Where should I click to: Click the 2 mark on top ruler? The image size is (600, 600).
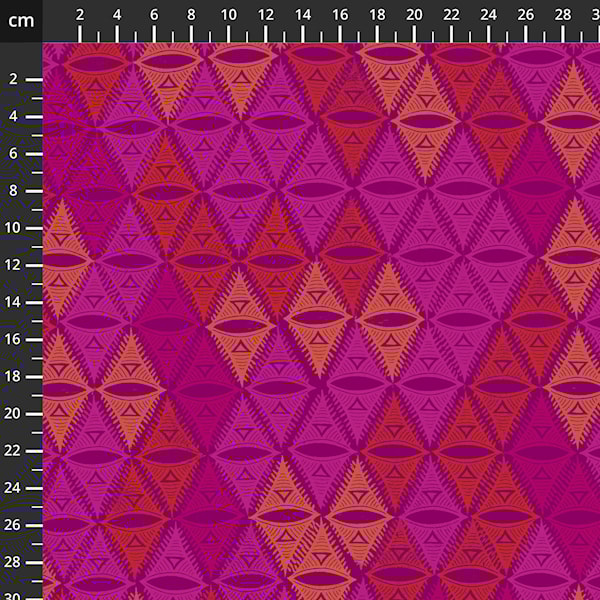[x=80, y=15]
